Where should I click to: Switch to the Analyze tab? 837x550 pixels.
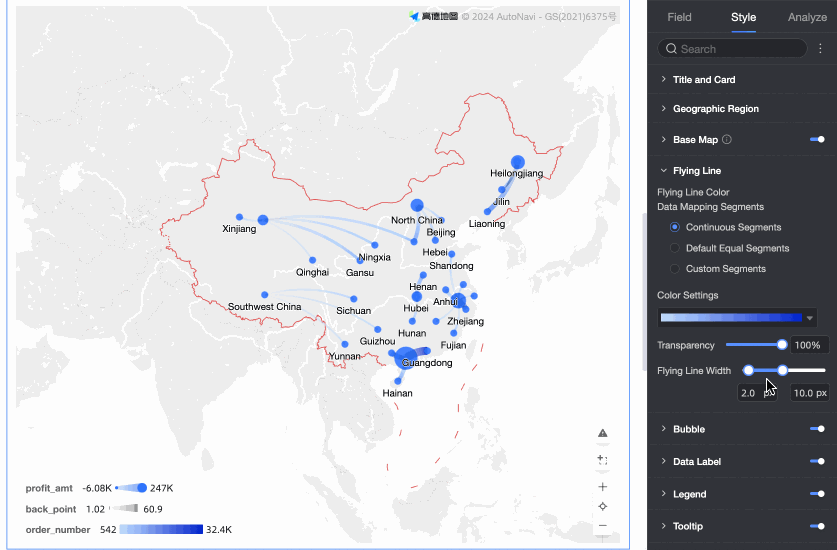coord(807,17)
